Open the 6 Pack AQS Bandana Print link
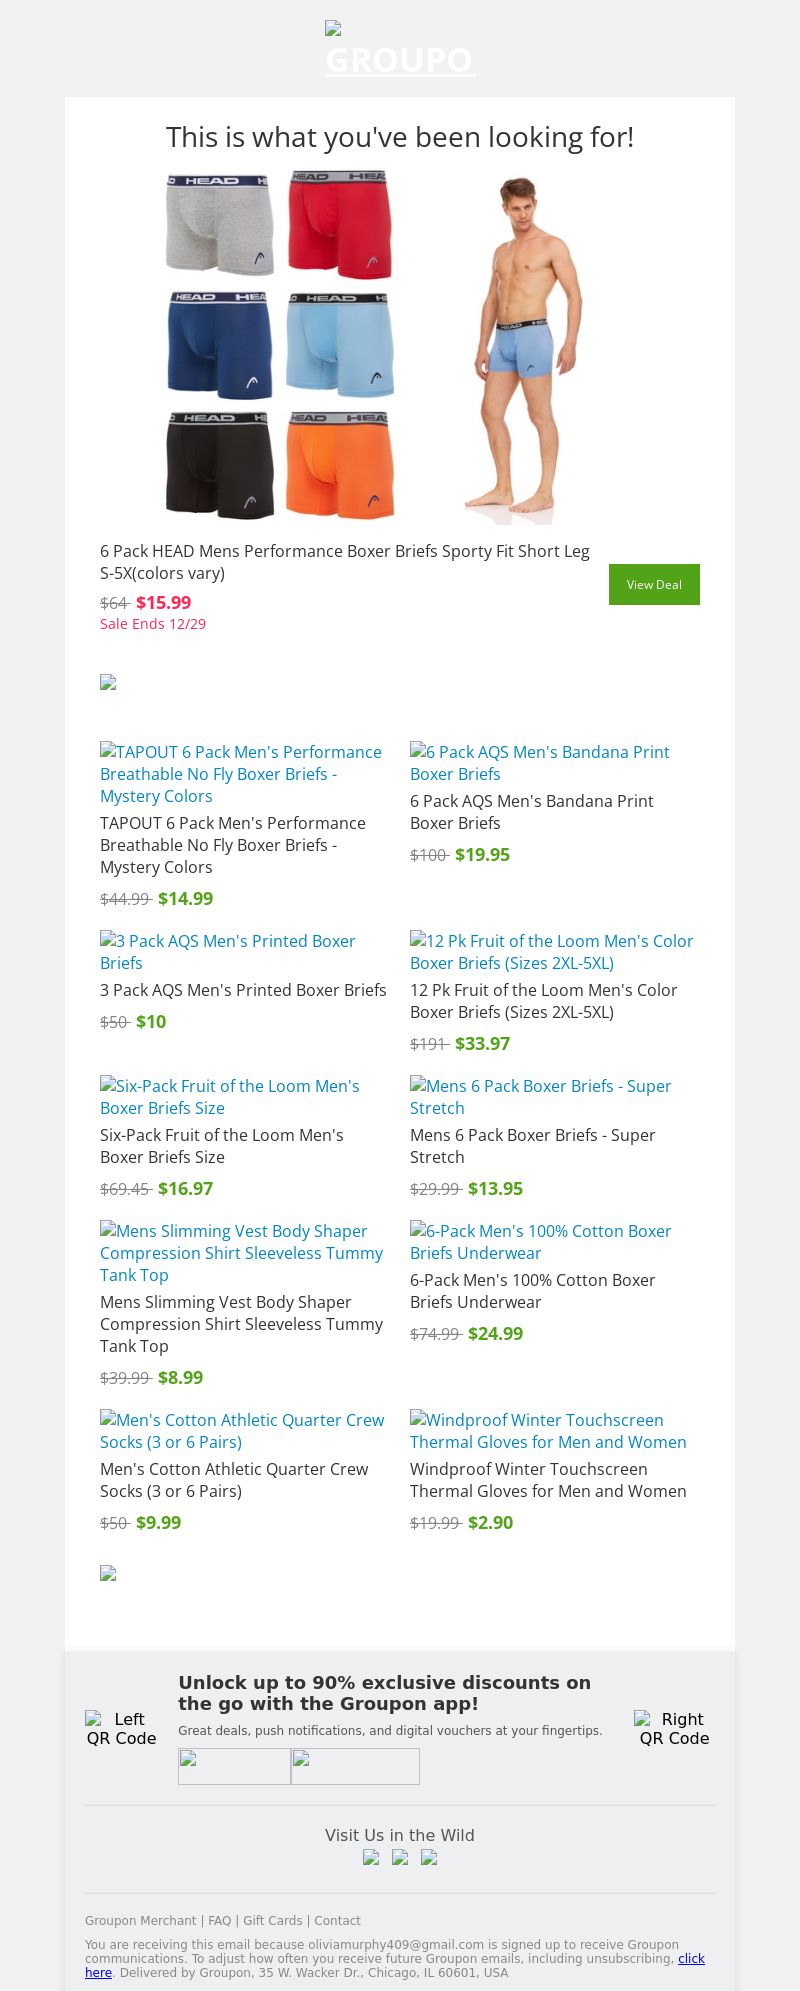 pos(540,763)
